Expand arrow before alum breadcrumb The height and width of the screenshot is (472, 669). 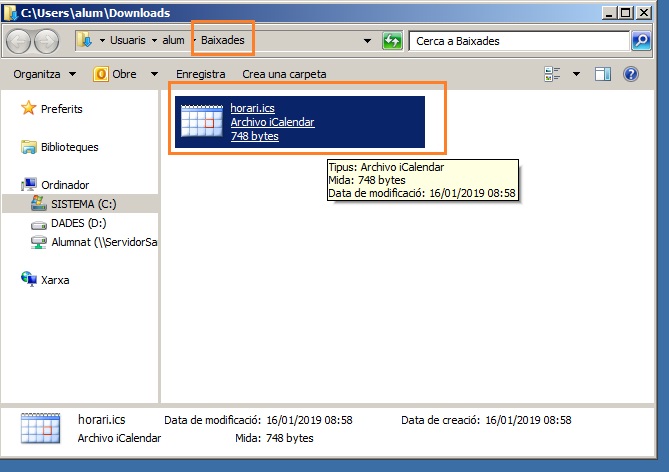tap(154, 41)
